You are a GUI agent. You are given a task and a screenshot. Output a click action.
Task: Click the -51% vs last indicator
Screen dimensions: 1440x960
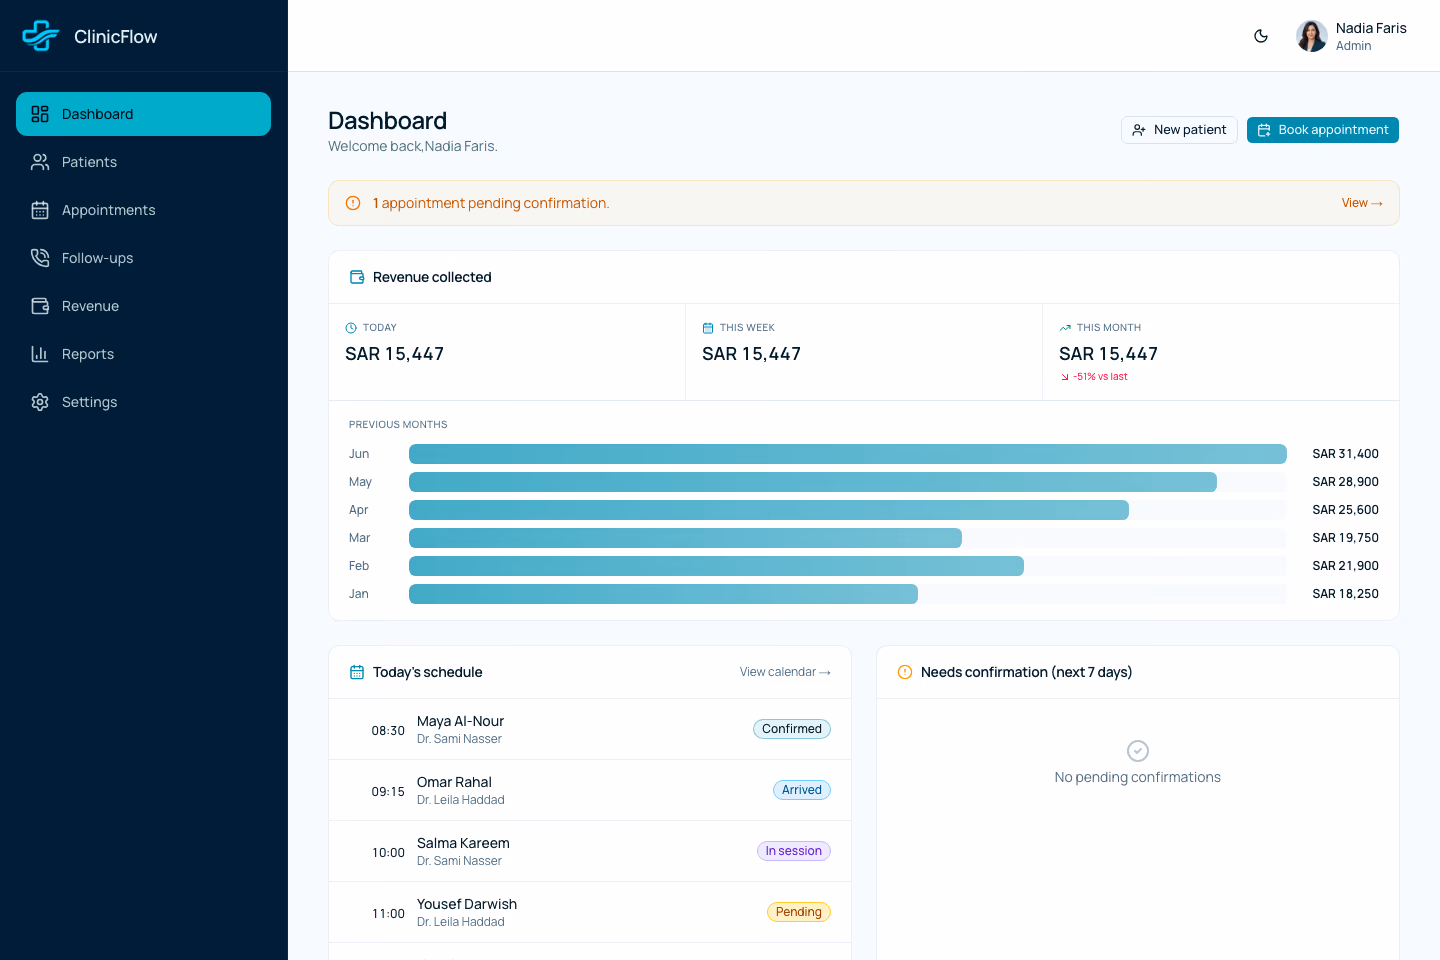tap(1094, 377)
